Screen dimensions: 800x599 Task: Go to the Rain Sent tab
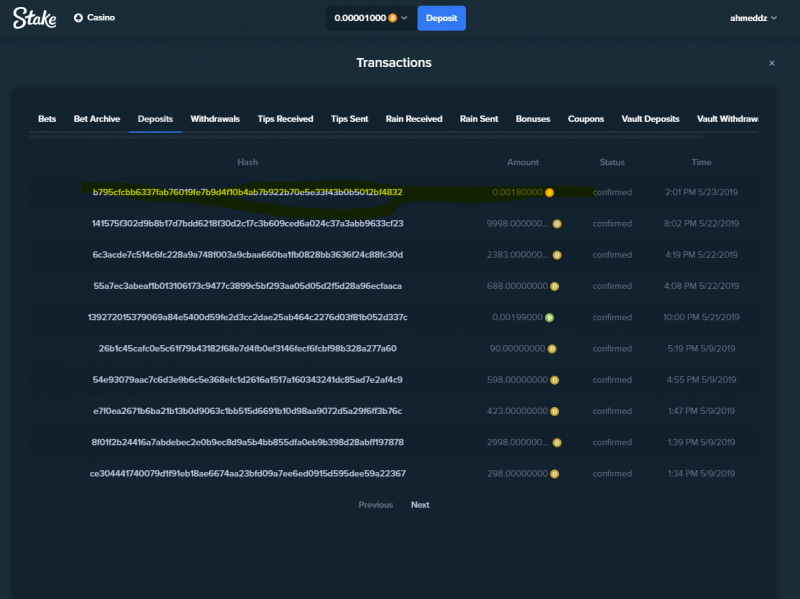point(479,119)
